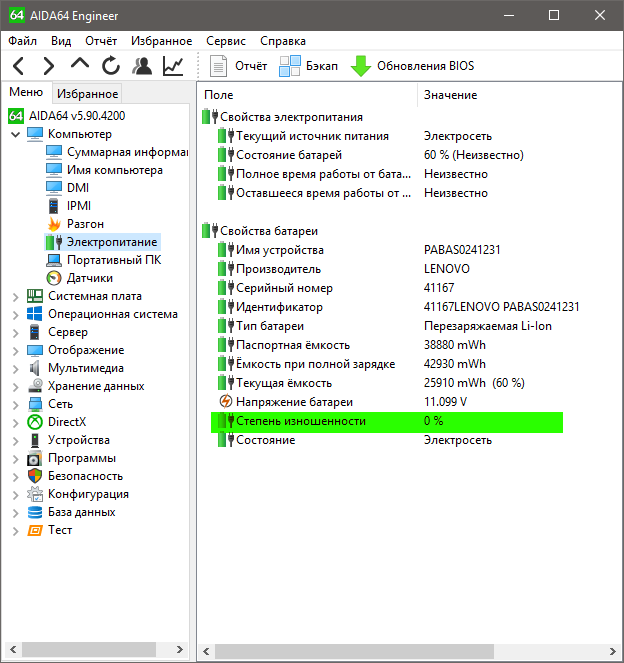Click the Хранение данных disk icon
Image resolution: width=624 pixels, height=663 pixels.
tap(35, 386)
